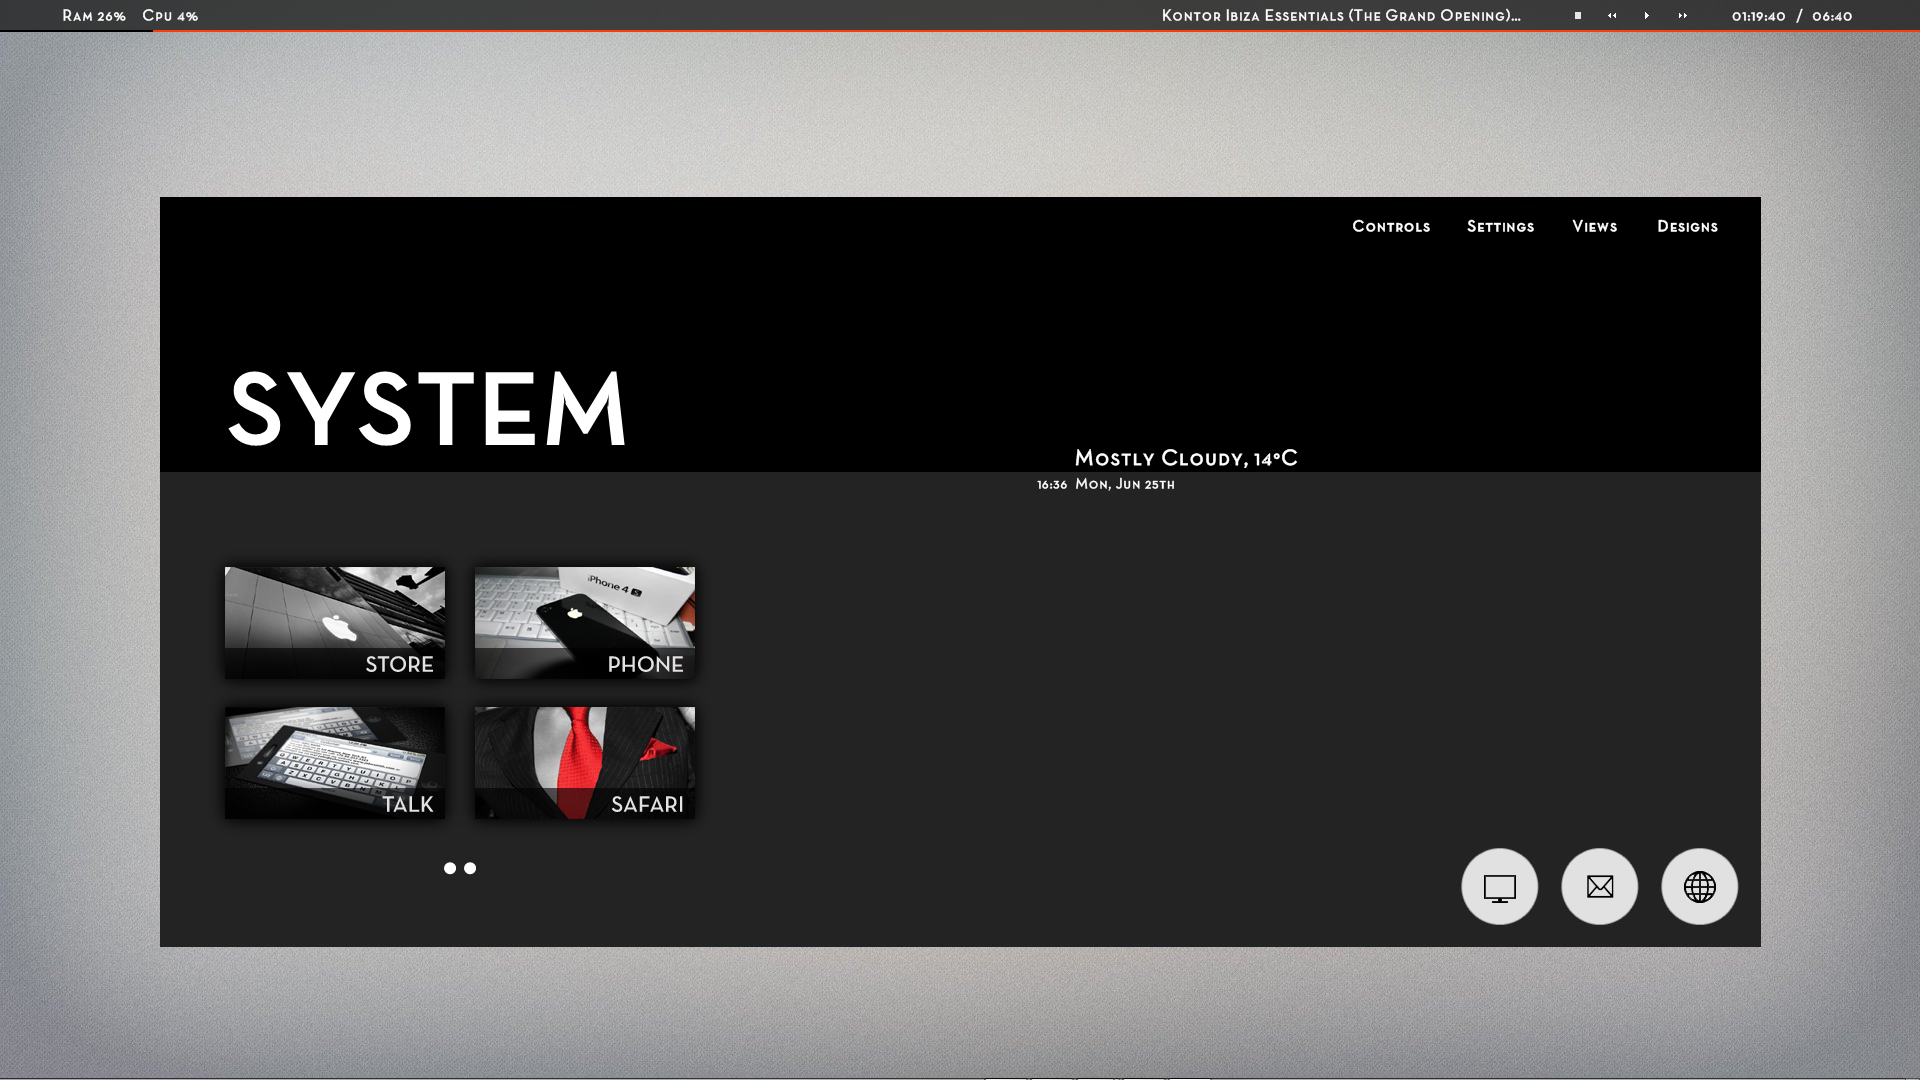The width and height of the screenshot is (1920, 1080).
Task: Open the Controls menu
Action: click(1391, 227)
